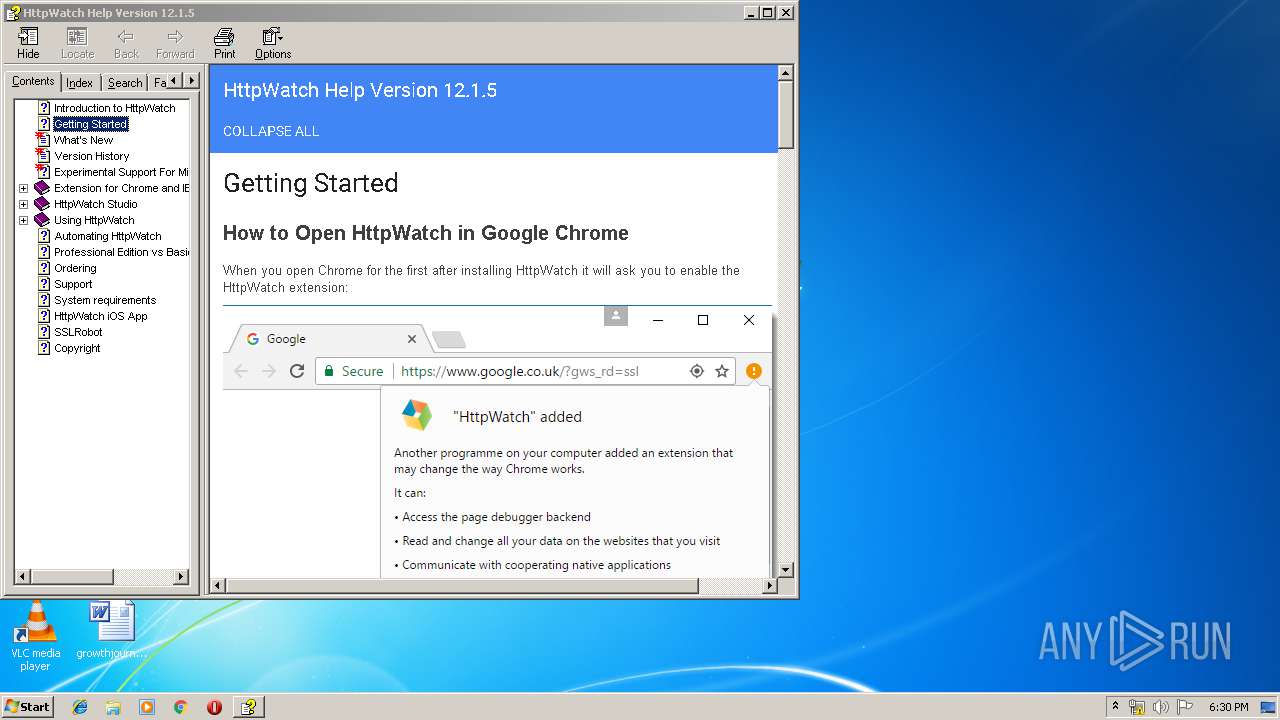Select the Getting Started topic
Screen dimensions: 1280x720
coord(90,124)
